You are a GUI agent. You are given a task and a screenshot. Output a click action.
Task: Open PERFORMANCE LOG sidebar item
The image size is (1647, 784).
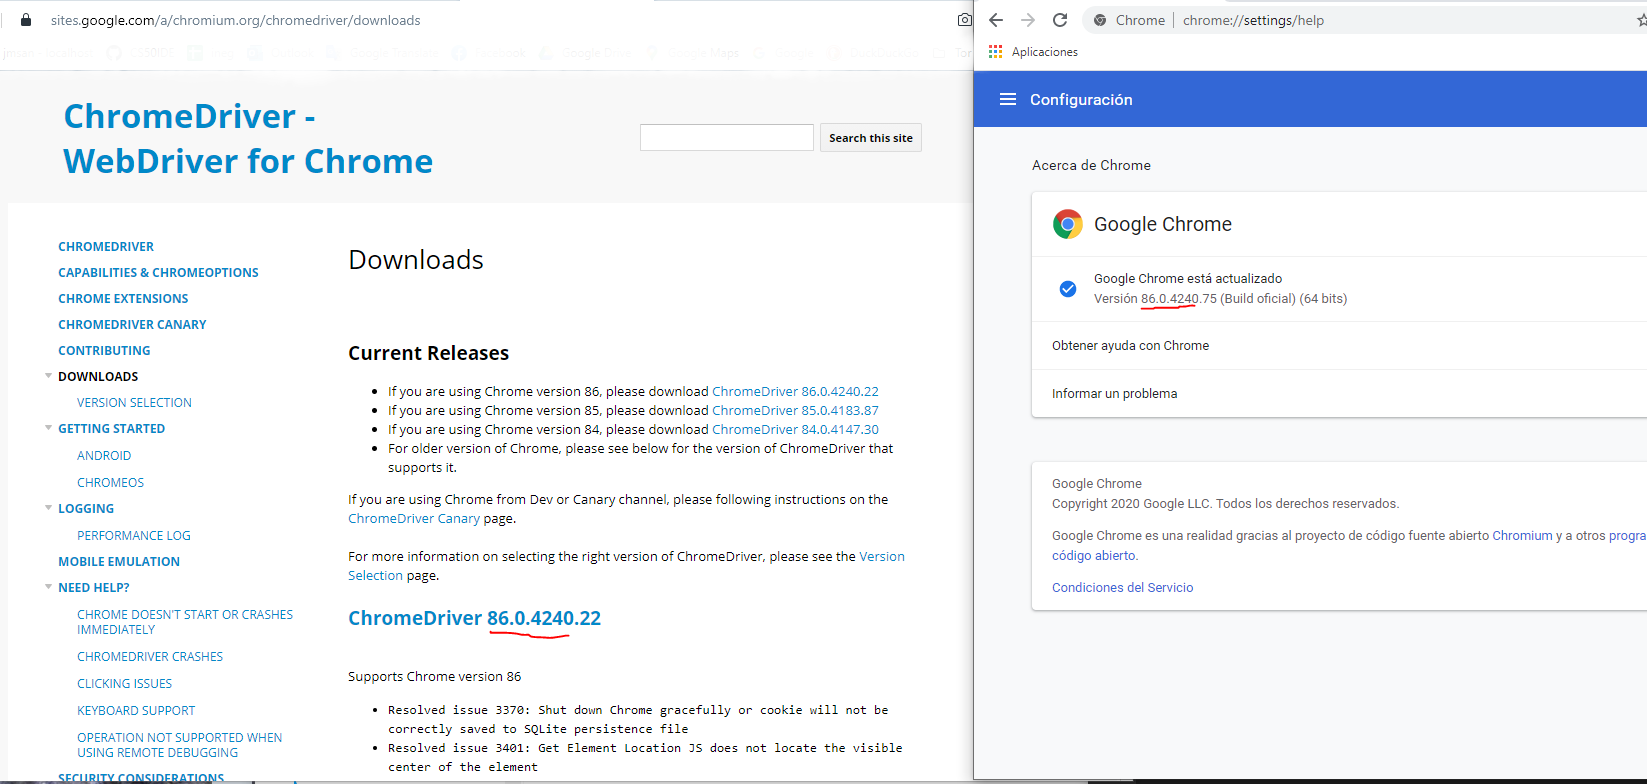[133, 535]
